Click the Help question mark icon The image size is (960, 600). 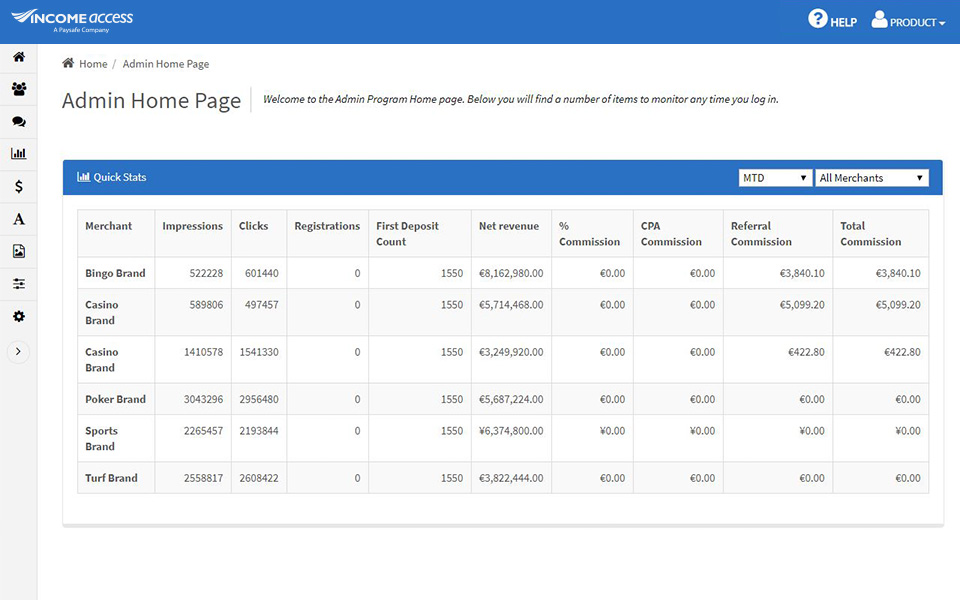[x=817, y=19]
